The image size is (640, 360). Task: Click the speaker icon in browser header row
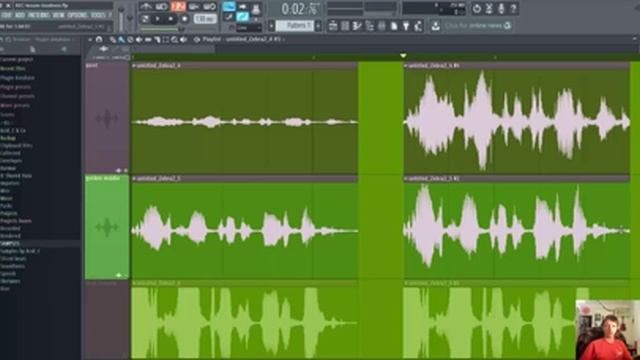(64, 49)
